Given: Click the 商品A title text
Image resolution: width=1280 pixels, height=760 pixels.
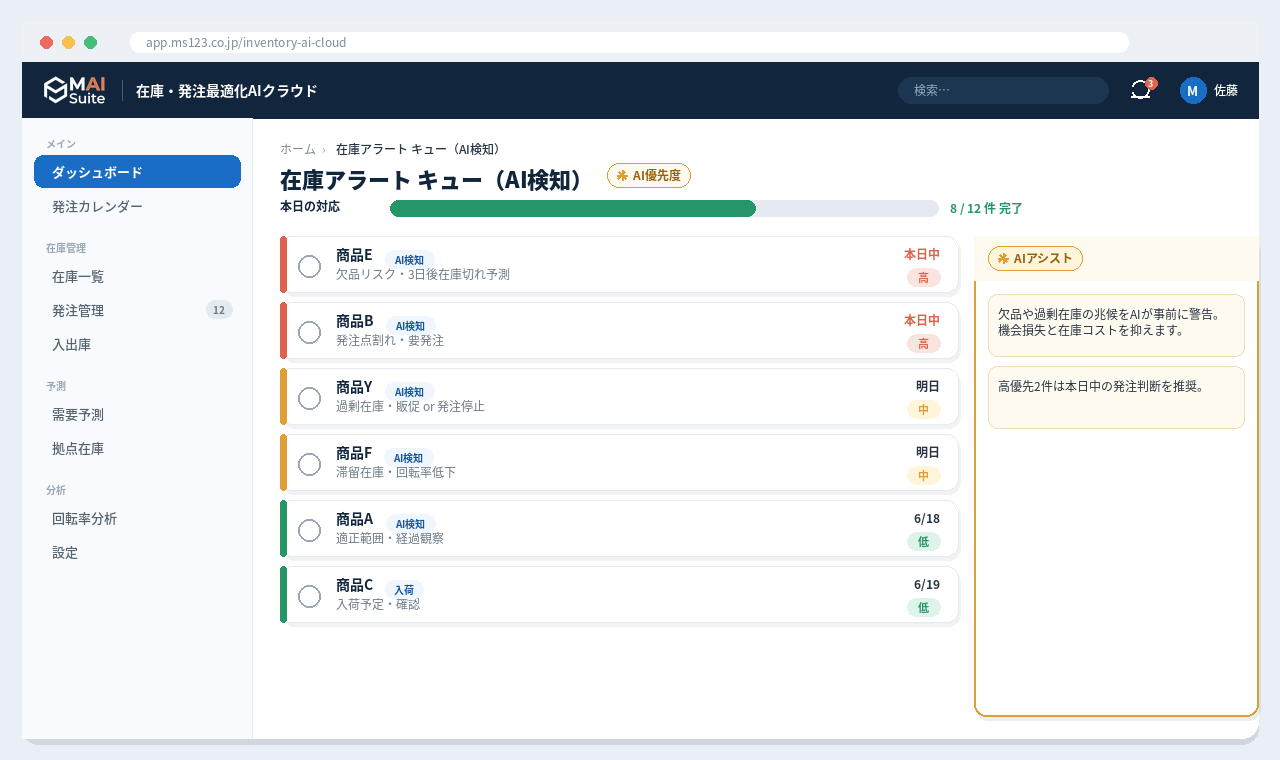Looking at the screenshot, I should tap(355, 519).
